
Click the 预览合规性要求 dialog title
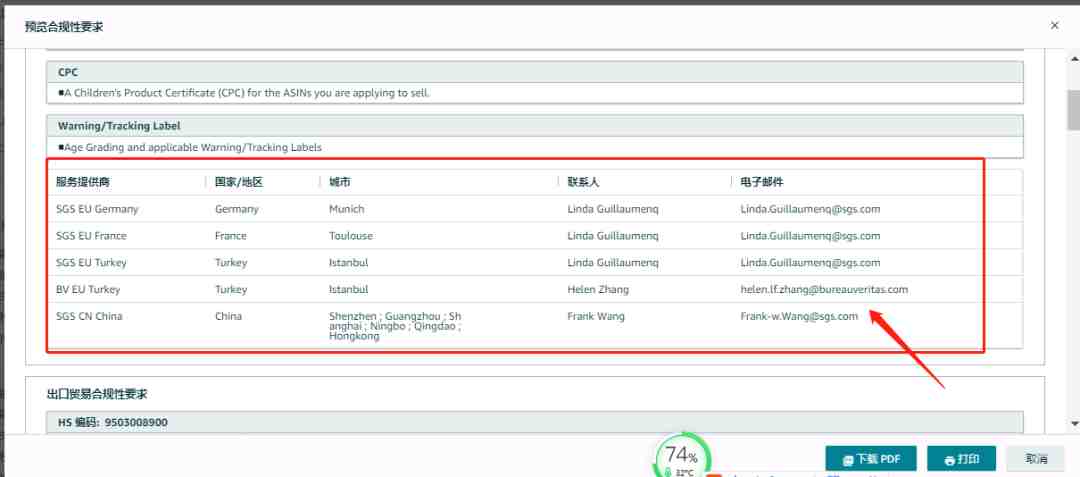[x=64, y=27]
